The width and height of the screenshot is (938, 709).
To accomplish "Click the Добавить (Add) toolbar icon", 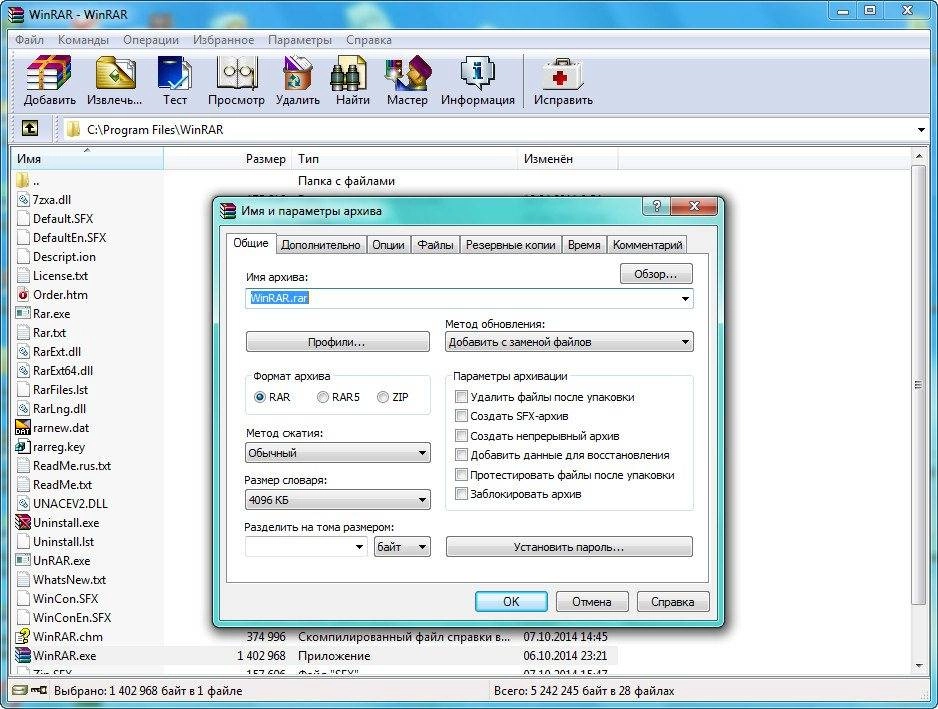I will (x=49, y=73).
